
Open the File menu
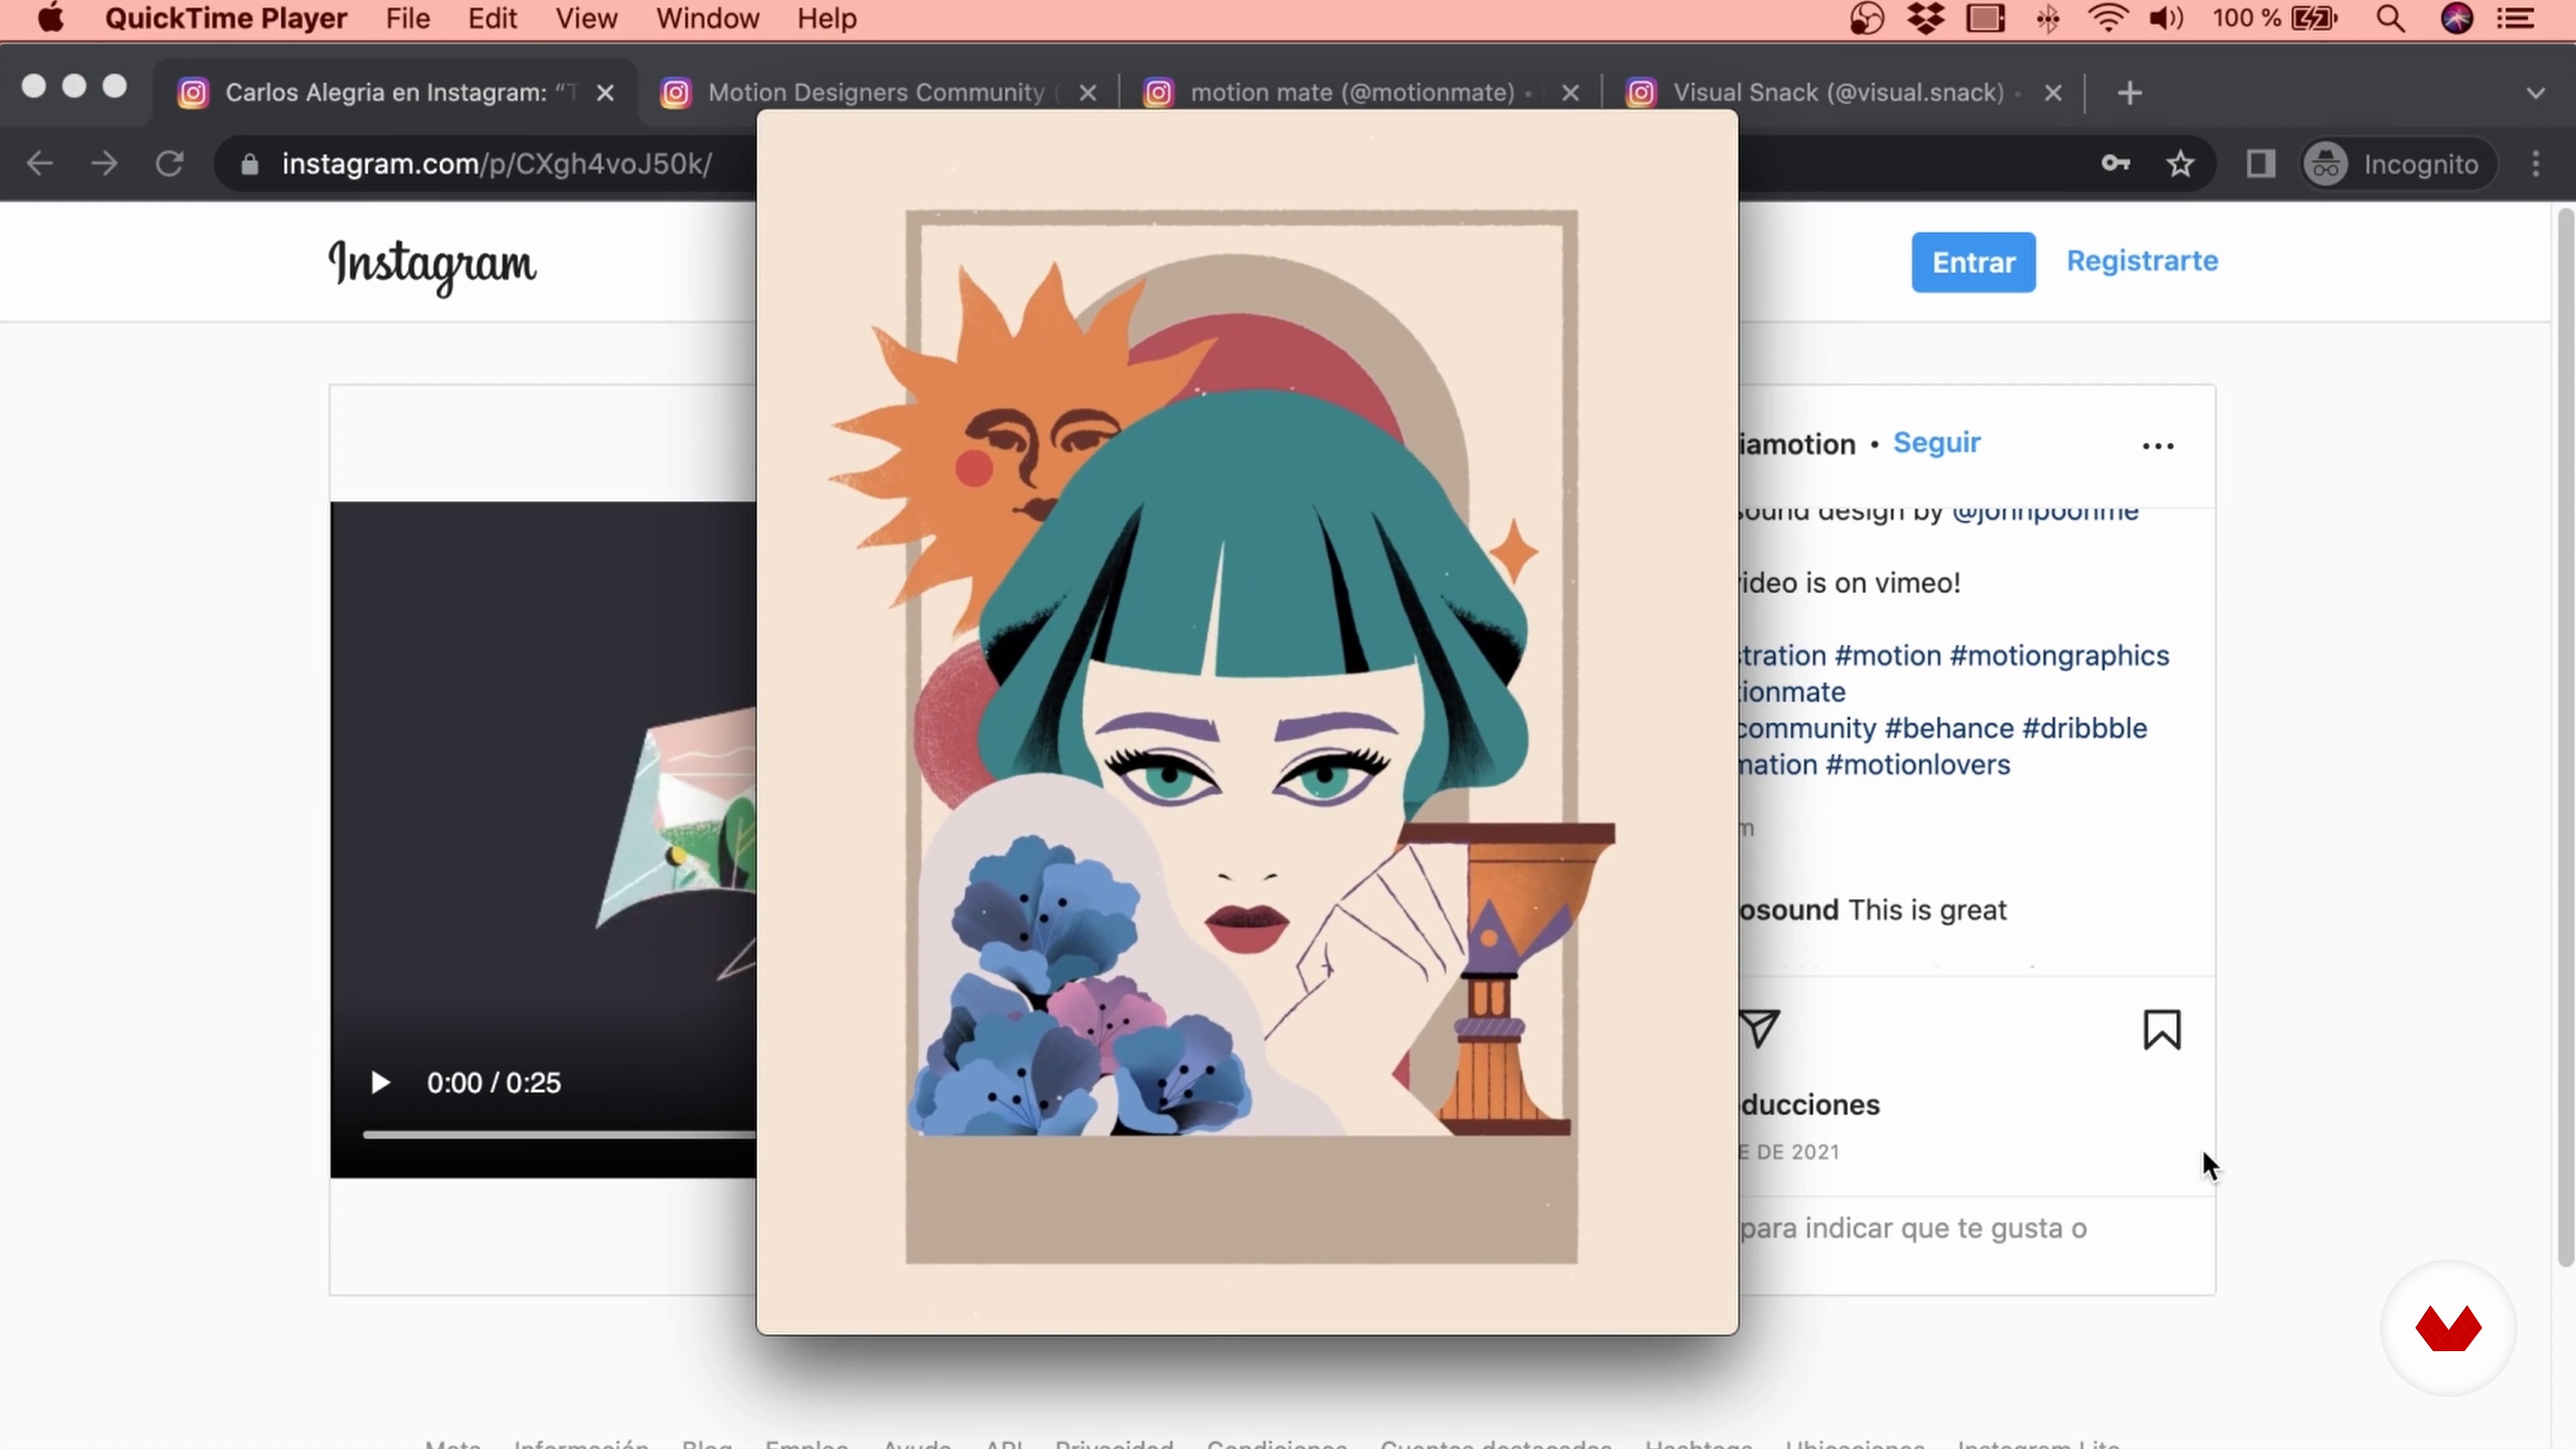coord(408,18)
